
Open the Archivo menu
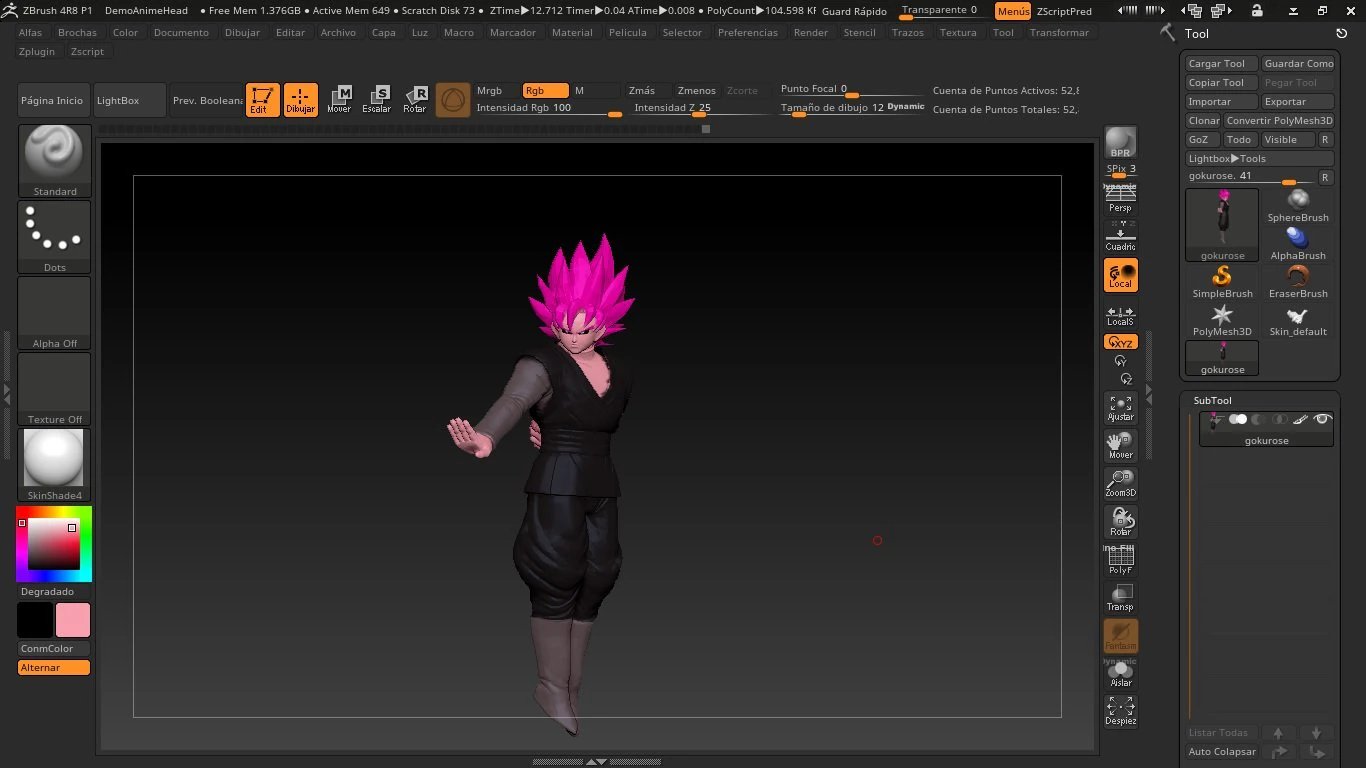tap(338, 32)
